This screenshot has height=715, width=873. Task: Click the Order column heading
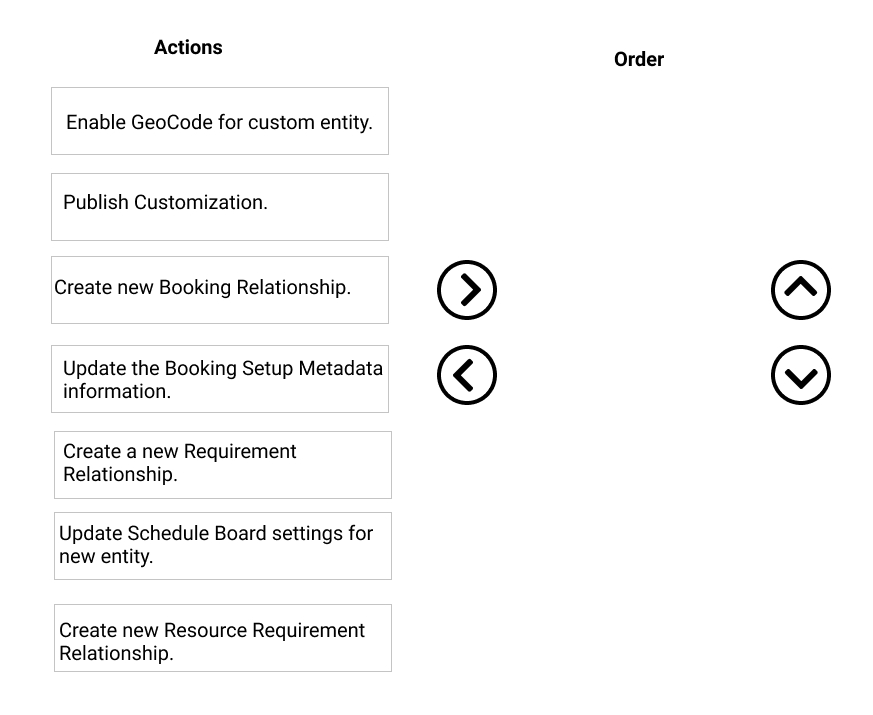[639, 59]
